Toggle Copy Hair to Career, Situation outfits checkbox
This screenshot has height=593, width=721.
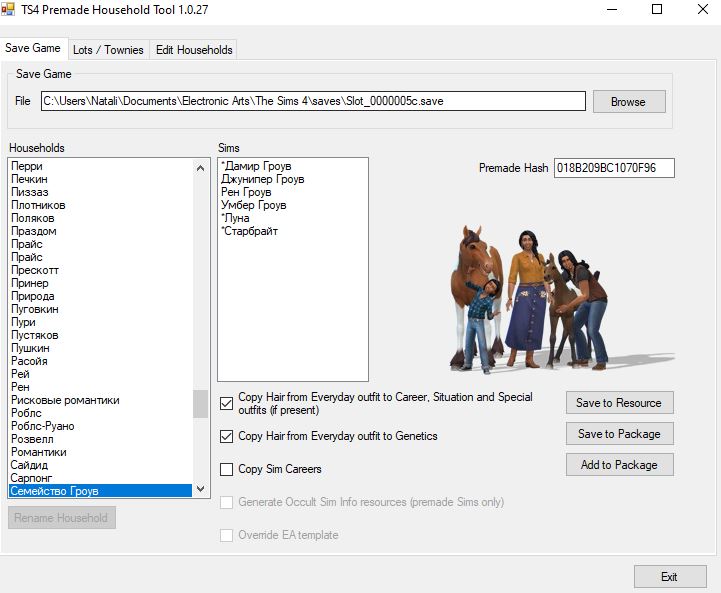click(227, 404)
